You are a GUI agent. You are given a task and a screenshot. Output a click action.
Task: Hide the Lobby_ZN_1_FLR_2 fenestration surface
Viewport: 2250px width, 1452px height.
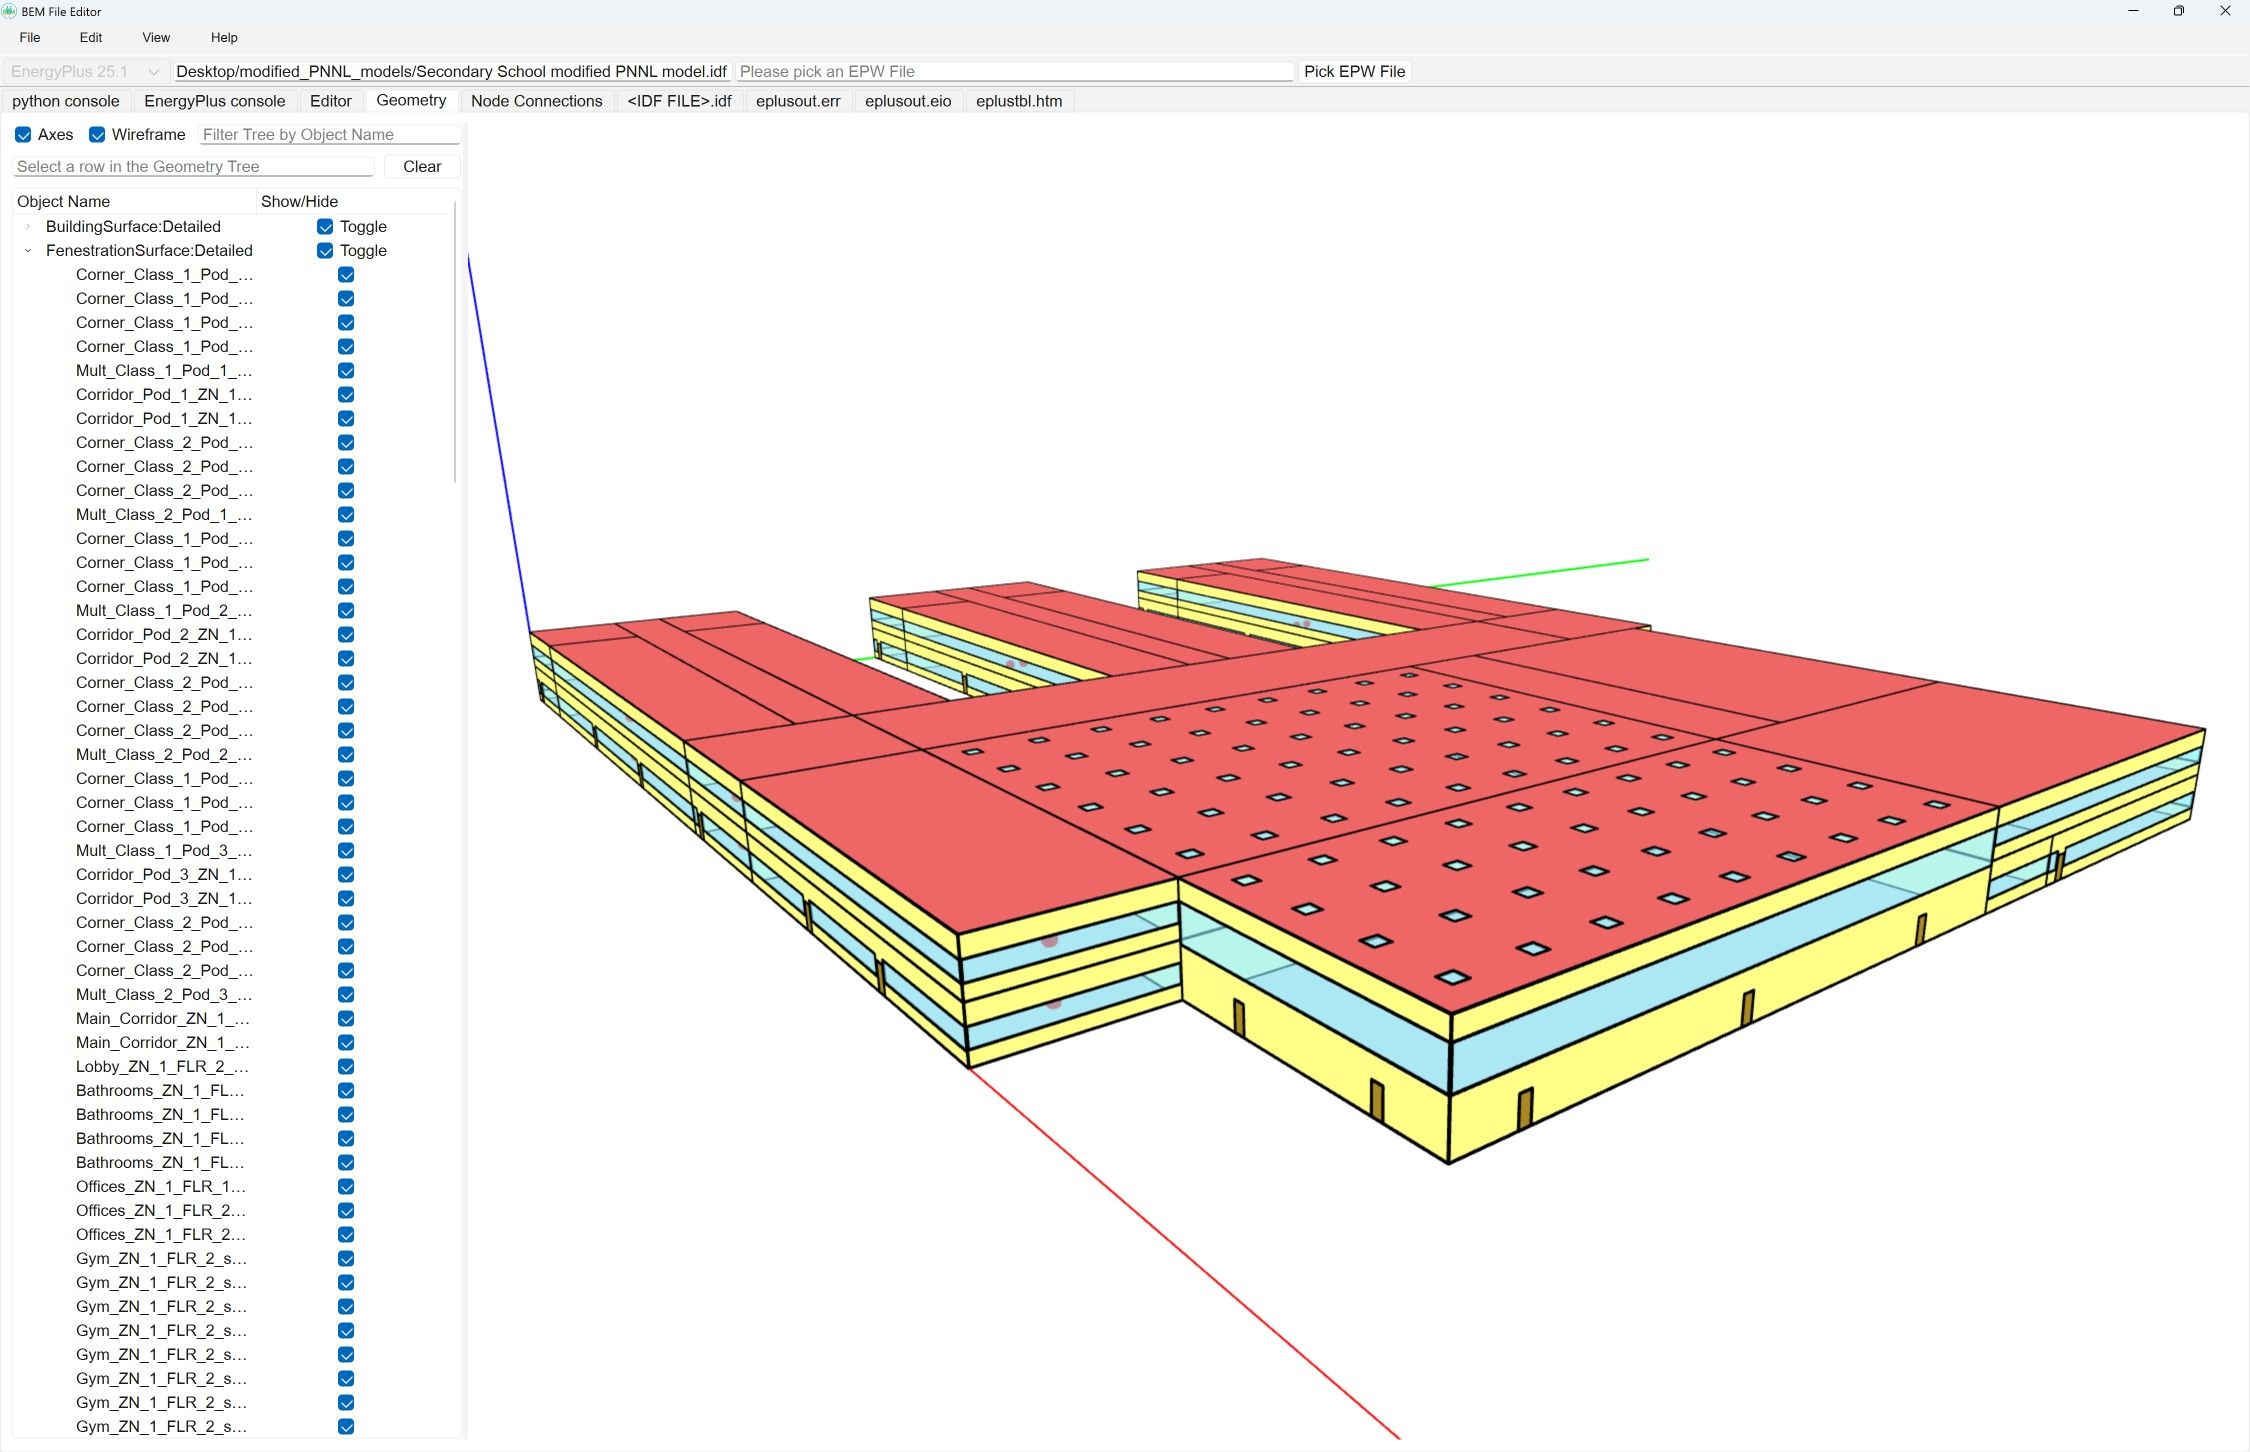[x=346, y=1067]
